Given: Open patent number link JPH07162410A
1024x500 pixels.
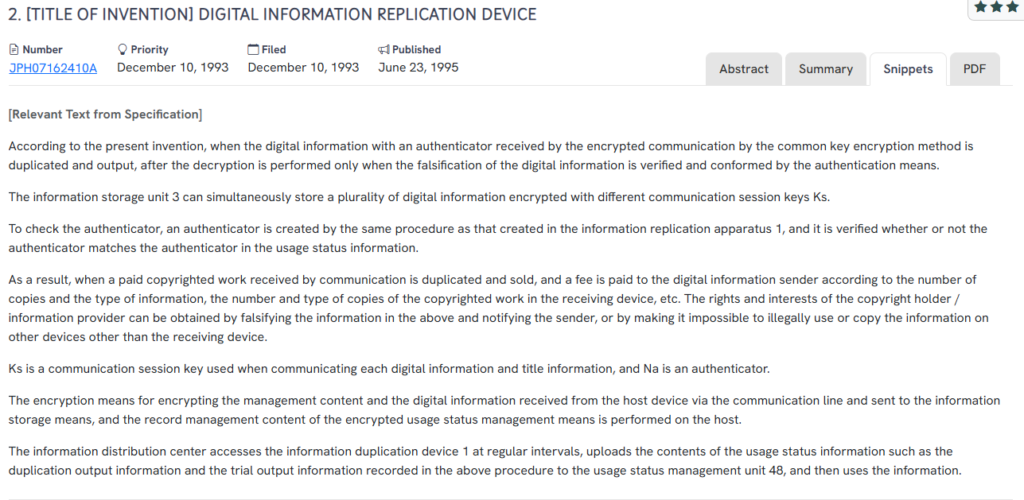Looking at the screenshot, I should tap(53, 68).
